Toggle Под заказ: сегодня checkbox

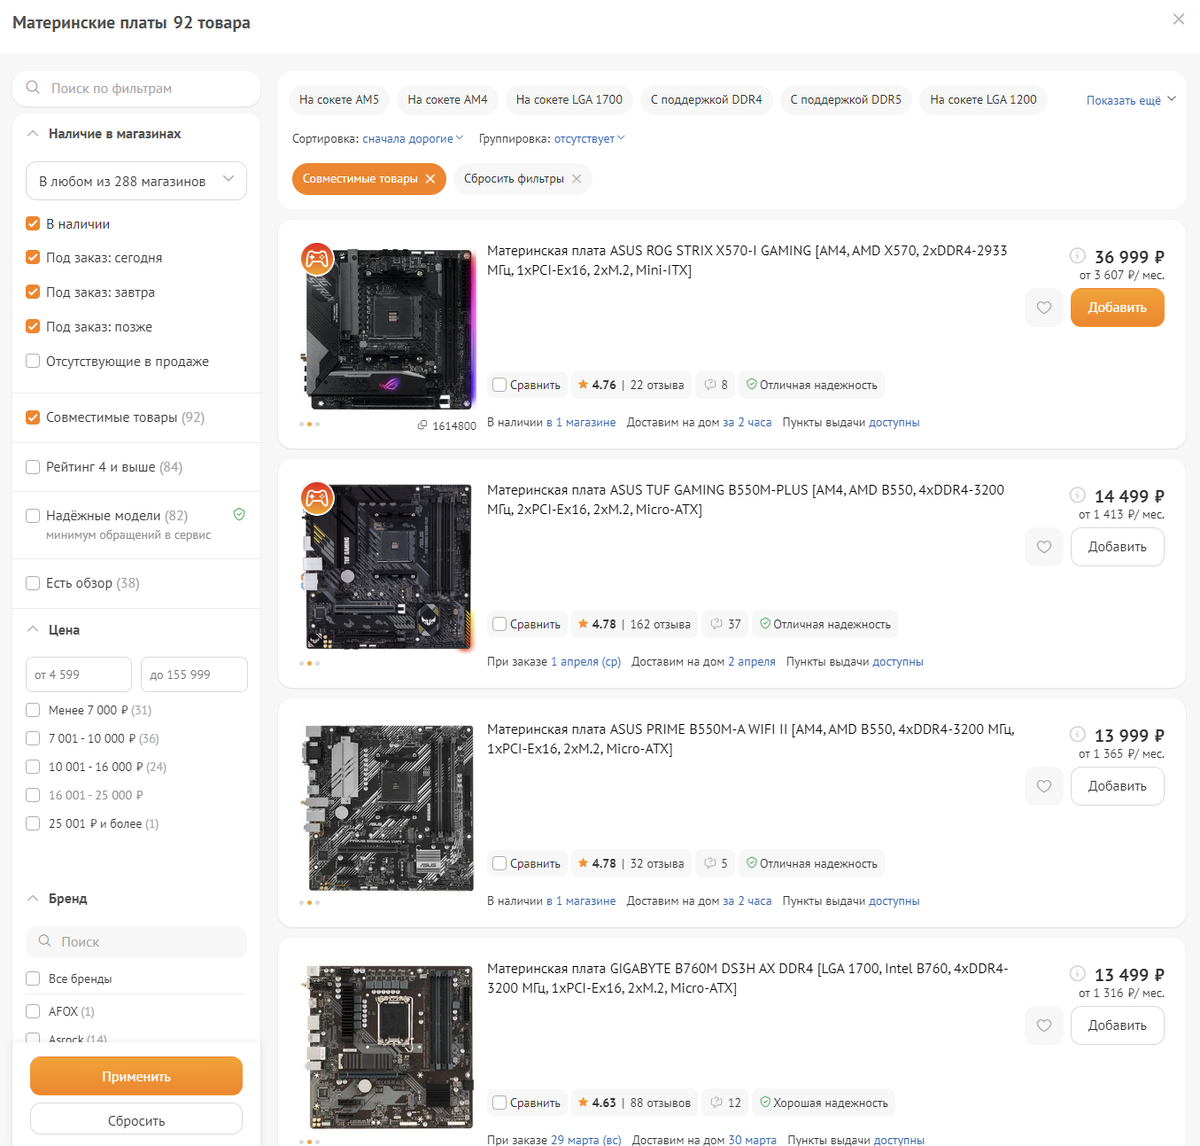33,258
